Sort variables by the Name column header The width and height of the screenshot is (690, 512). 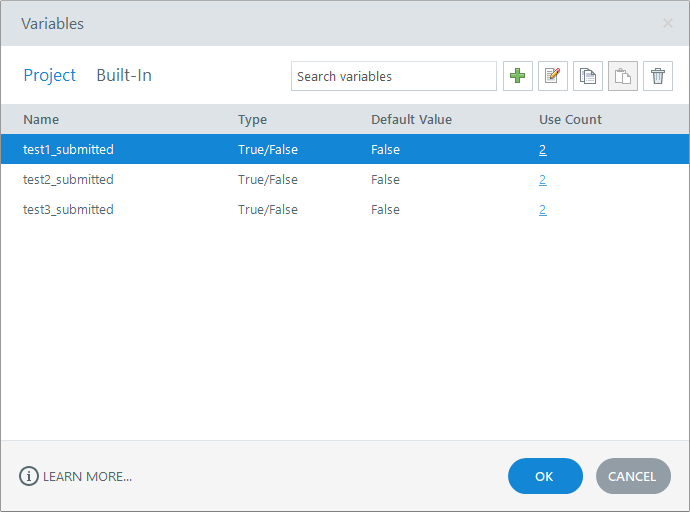(x=41, y=119)
